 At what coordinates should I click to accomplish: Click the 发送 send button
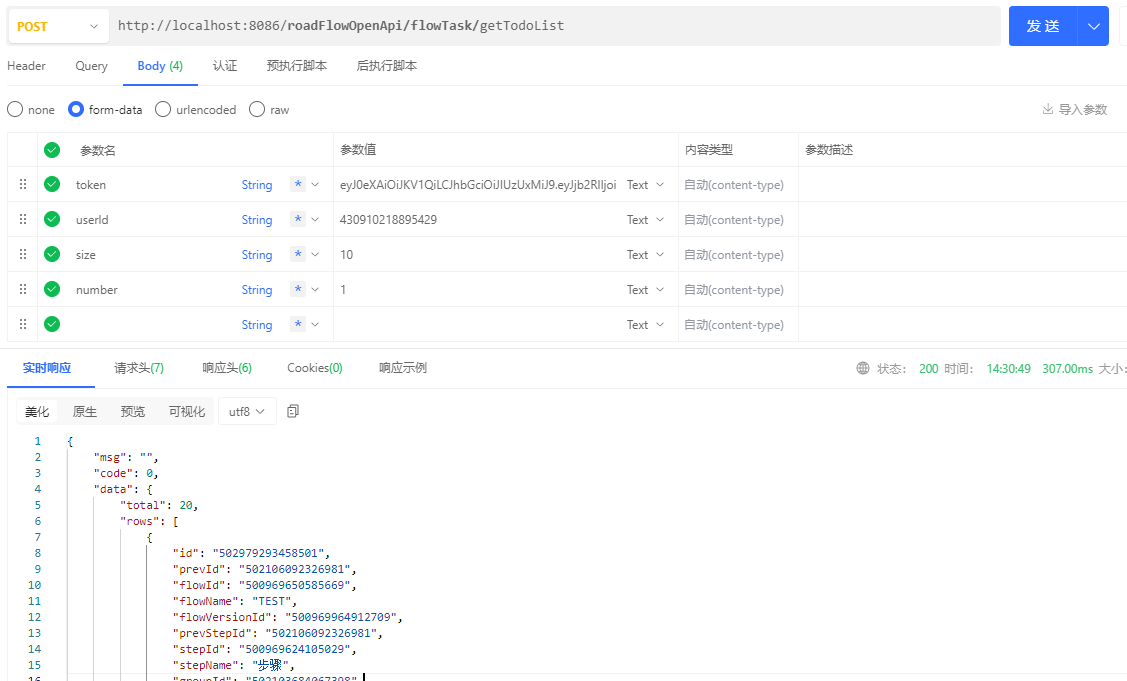click(1043, 26)
